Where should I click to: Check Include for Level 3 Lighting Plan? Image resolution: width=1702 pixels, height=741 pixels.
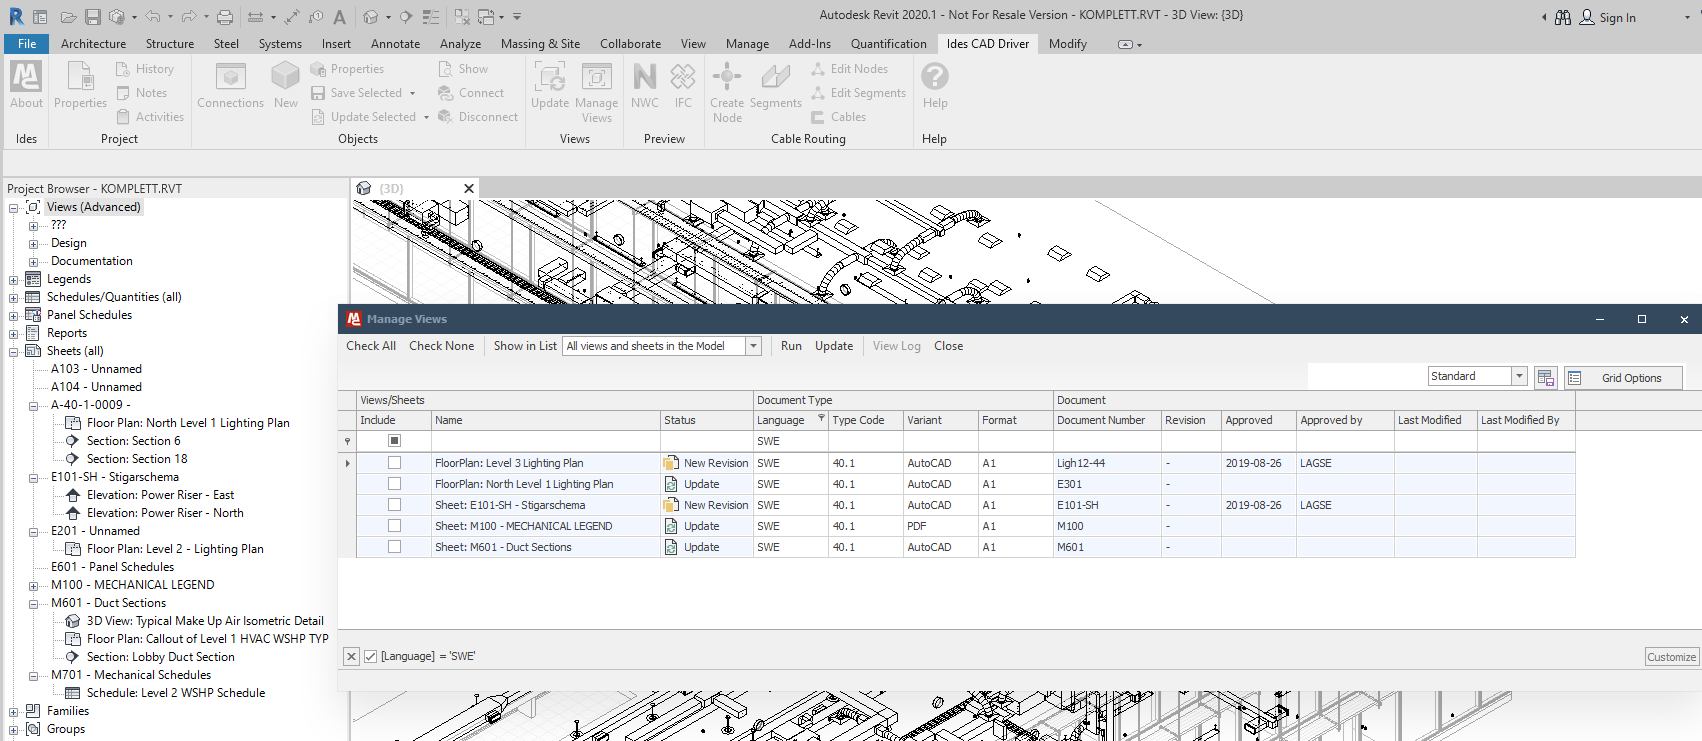click(x=394, y=463)
